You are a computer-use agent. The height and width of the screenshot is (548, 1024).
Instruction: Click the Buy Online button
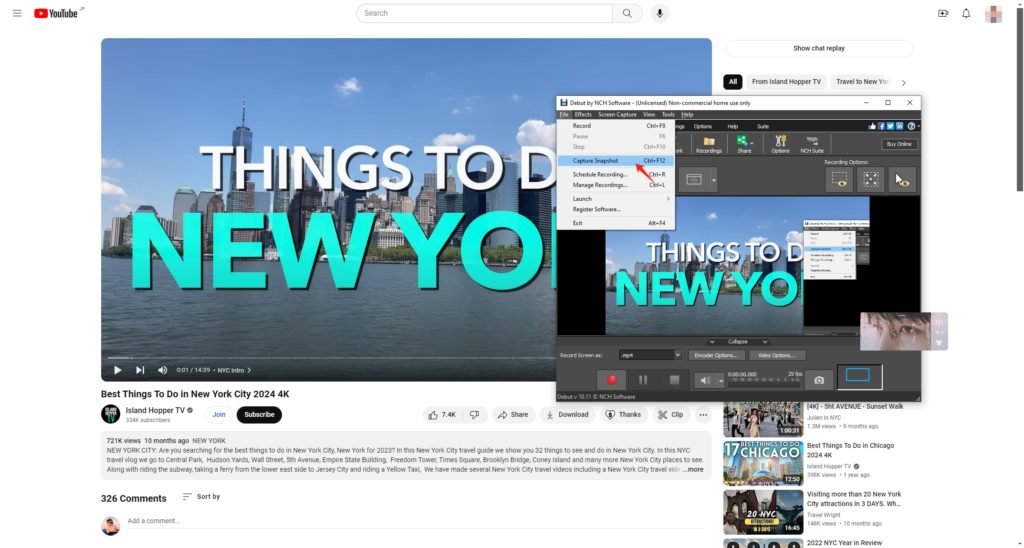click(899, 144)
